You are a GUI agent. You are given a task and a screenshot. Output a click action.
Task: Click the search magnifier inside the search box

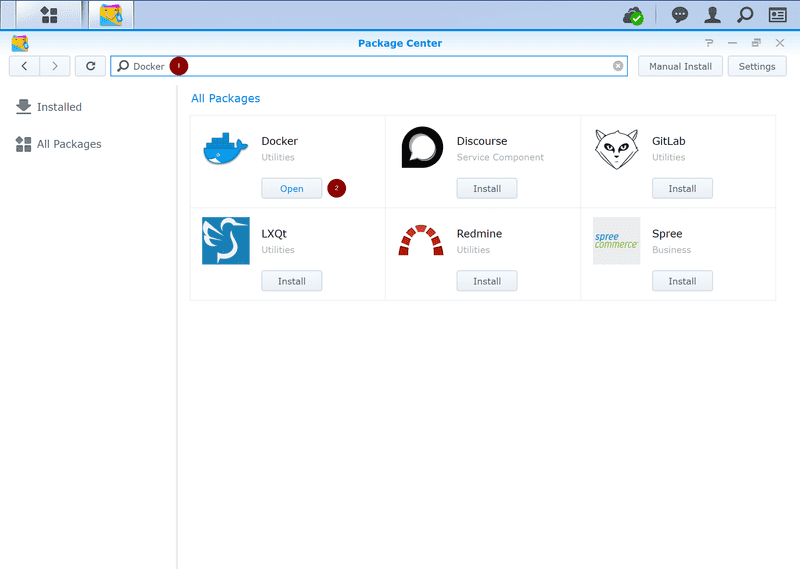pos(123,66)
